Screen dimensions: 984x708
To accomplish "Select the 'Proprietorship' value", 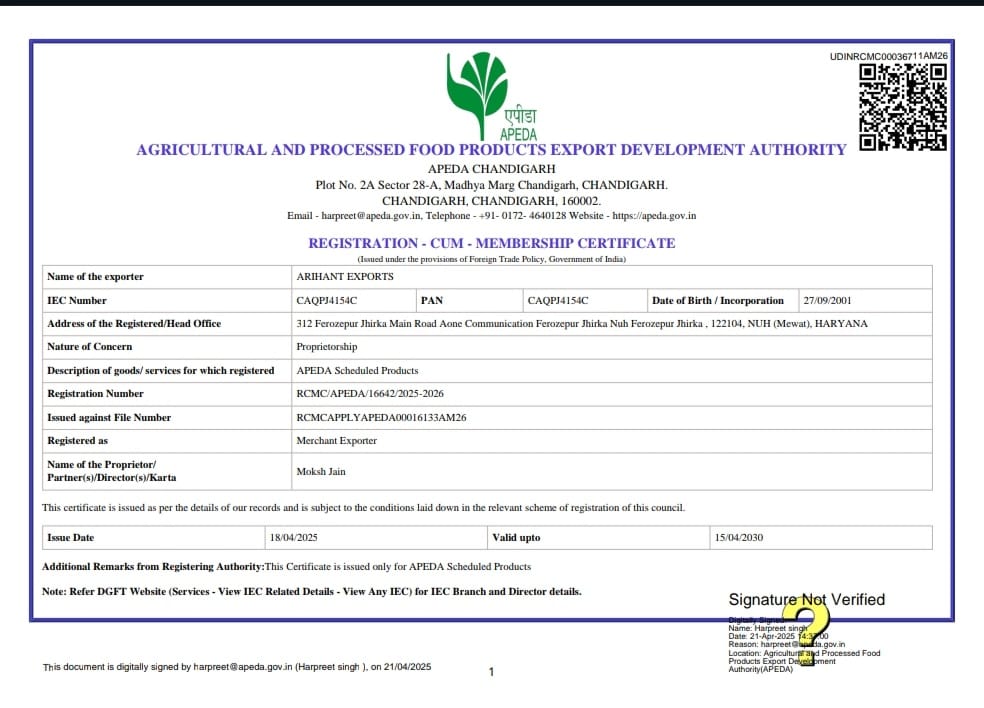I will [x=326, y=346].
